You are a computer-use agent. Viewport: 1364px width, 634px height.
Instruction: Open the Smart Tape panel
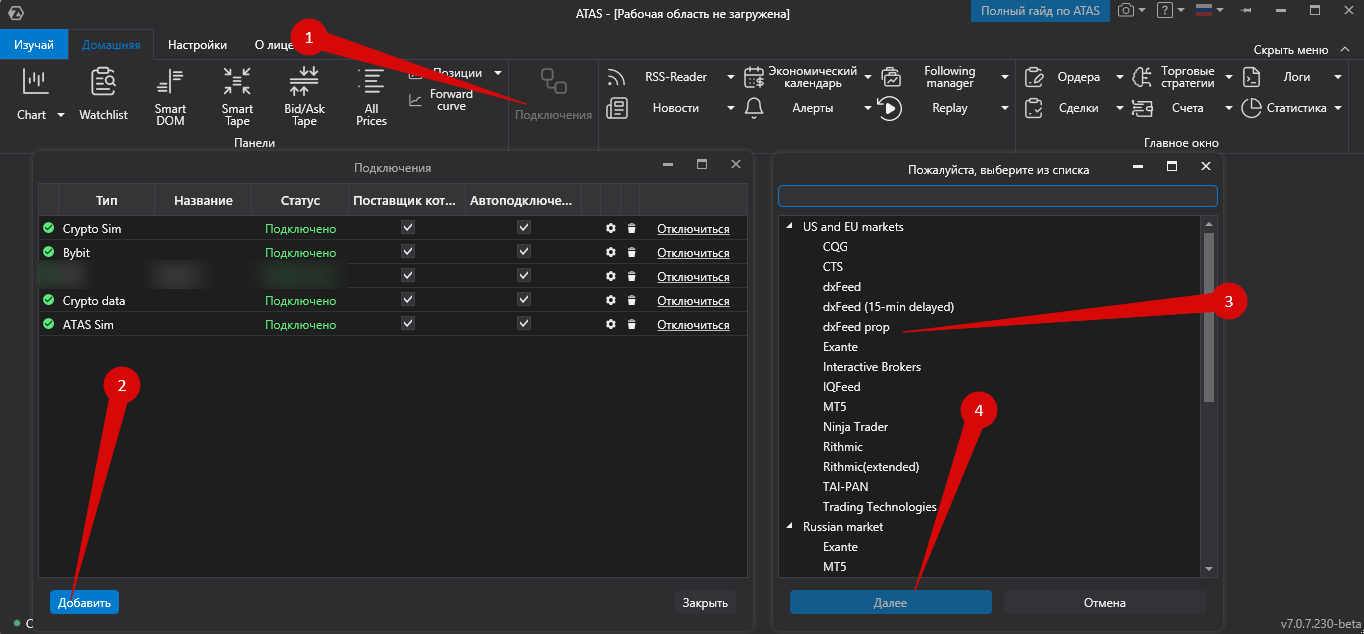[237, 96]
